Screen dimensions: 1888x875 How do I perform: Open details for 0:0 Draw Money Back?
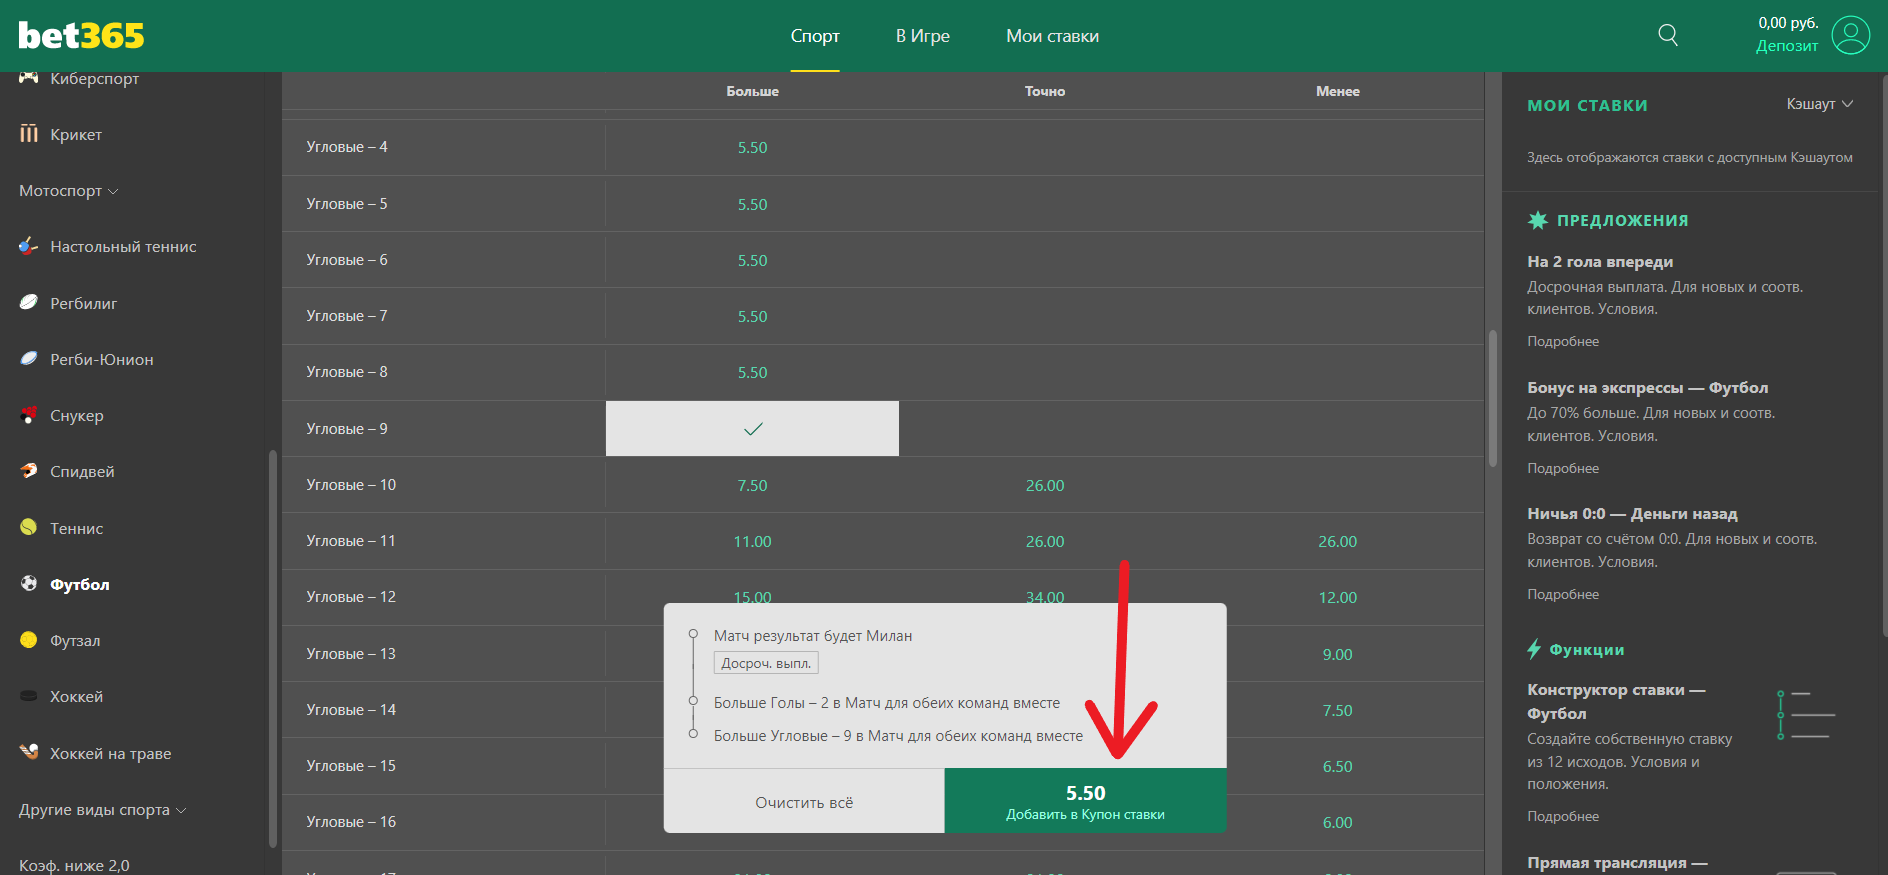tap(1563, 594)
